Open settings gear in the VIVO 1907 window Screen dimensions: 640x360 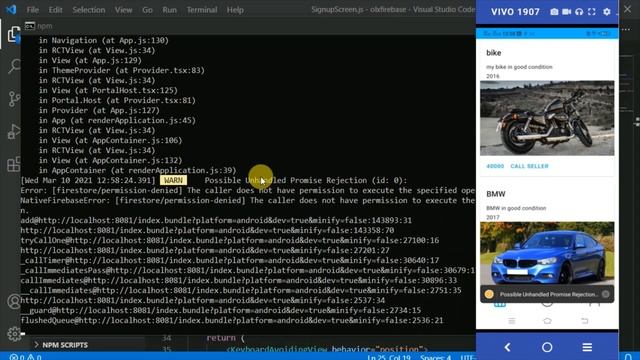coord(607,12)
